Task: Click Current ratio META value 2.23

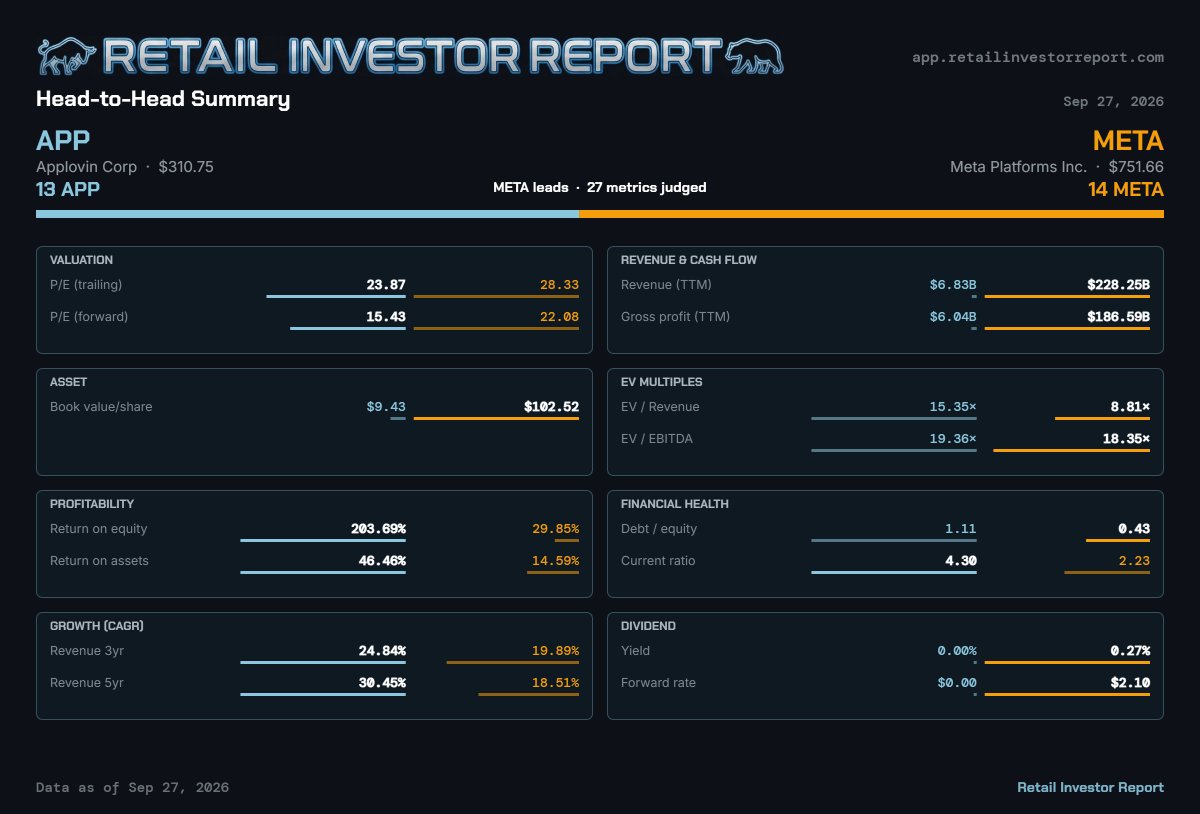Action: tap(1134, 561)
